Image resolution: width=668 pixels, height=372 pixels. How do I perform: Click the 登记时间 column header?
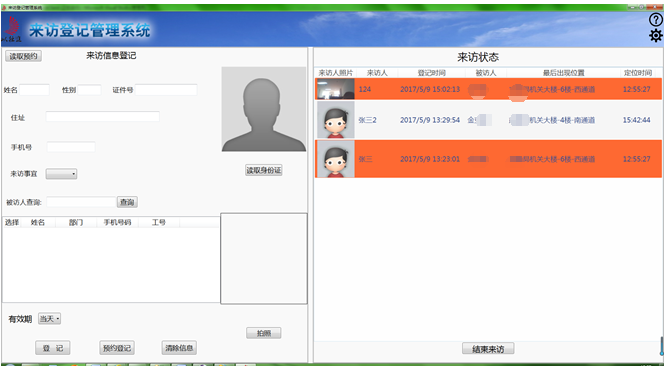(x=432, y=73)
